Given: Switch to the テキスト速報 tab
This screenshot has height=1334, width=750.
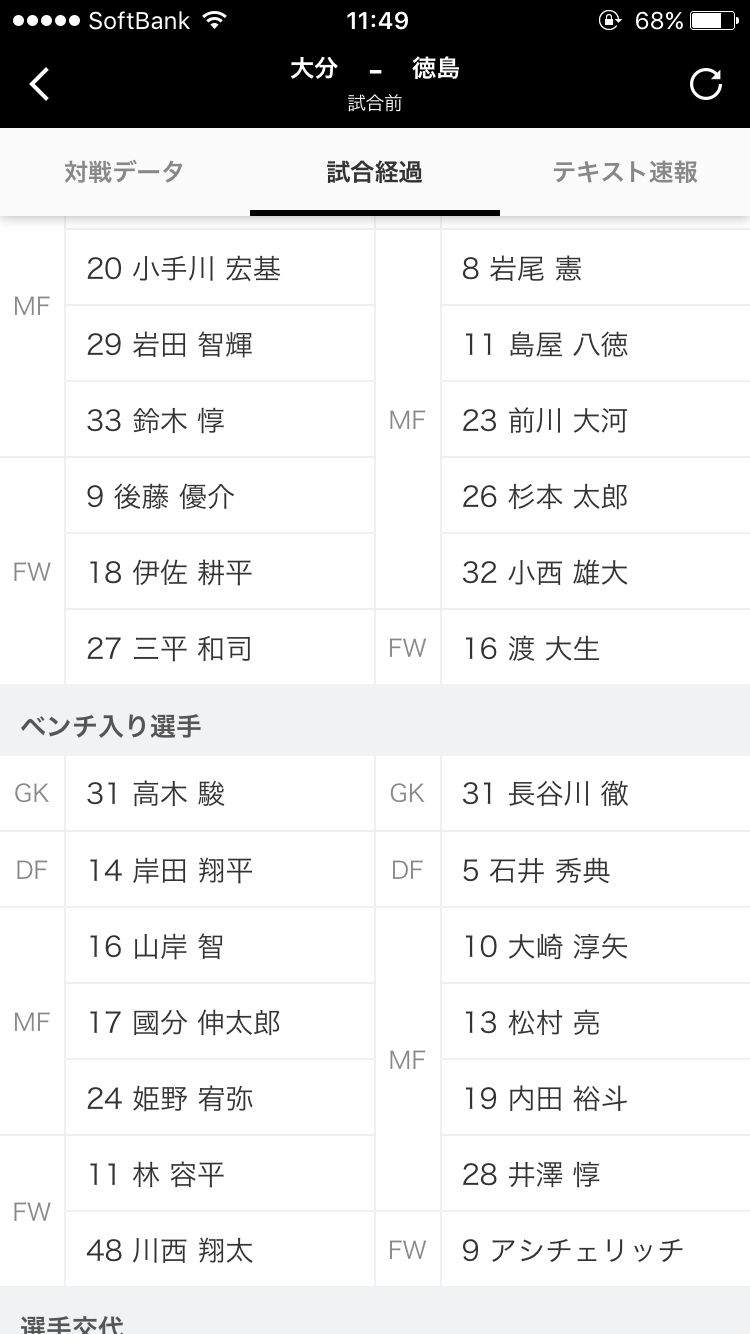Looking at the screenshot, I should click(625, 172).
